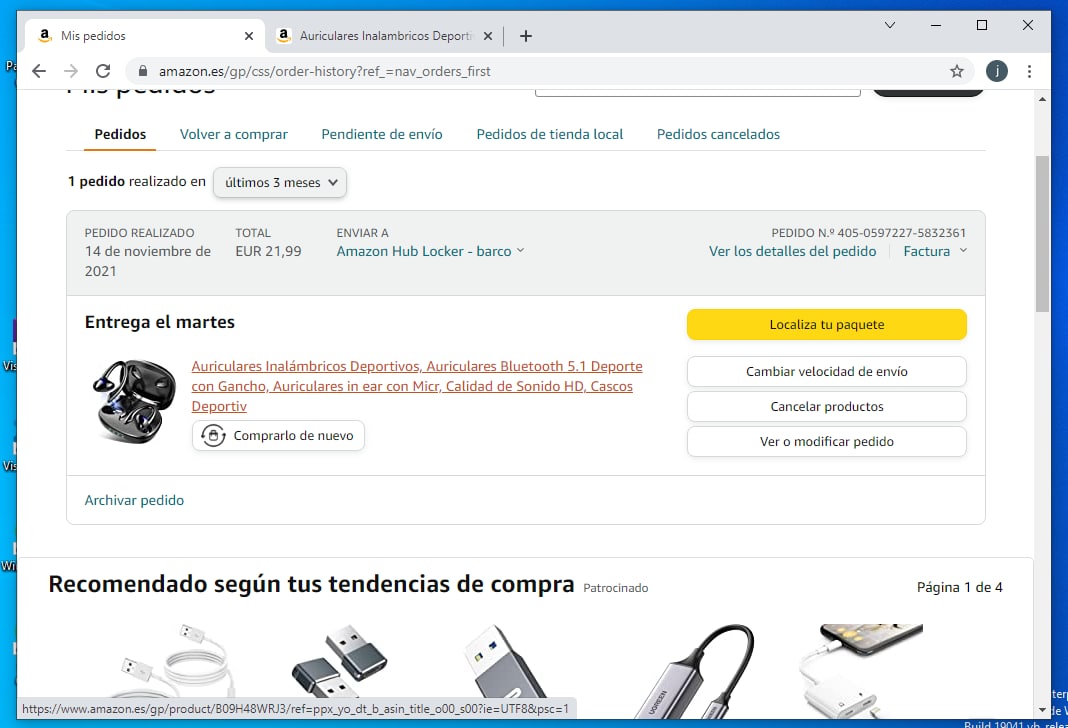Click the Entrega el martes heading
This screenshot has height=728, width=1068.
pyautogui.click(x=159, y=322)
